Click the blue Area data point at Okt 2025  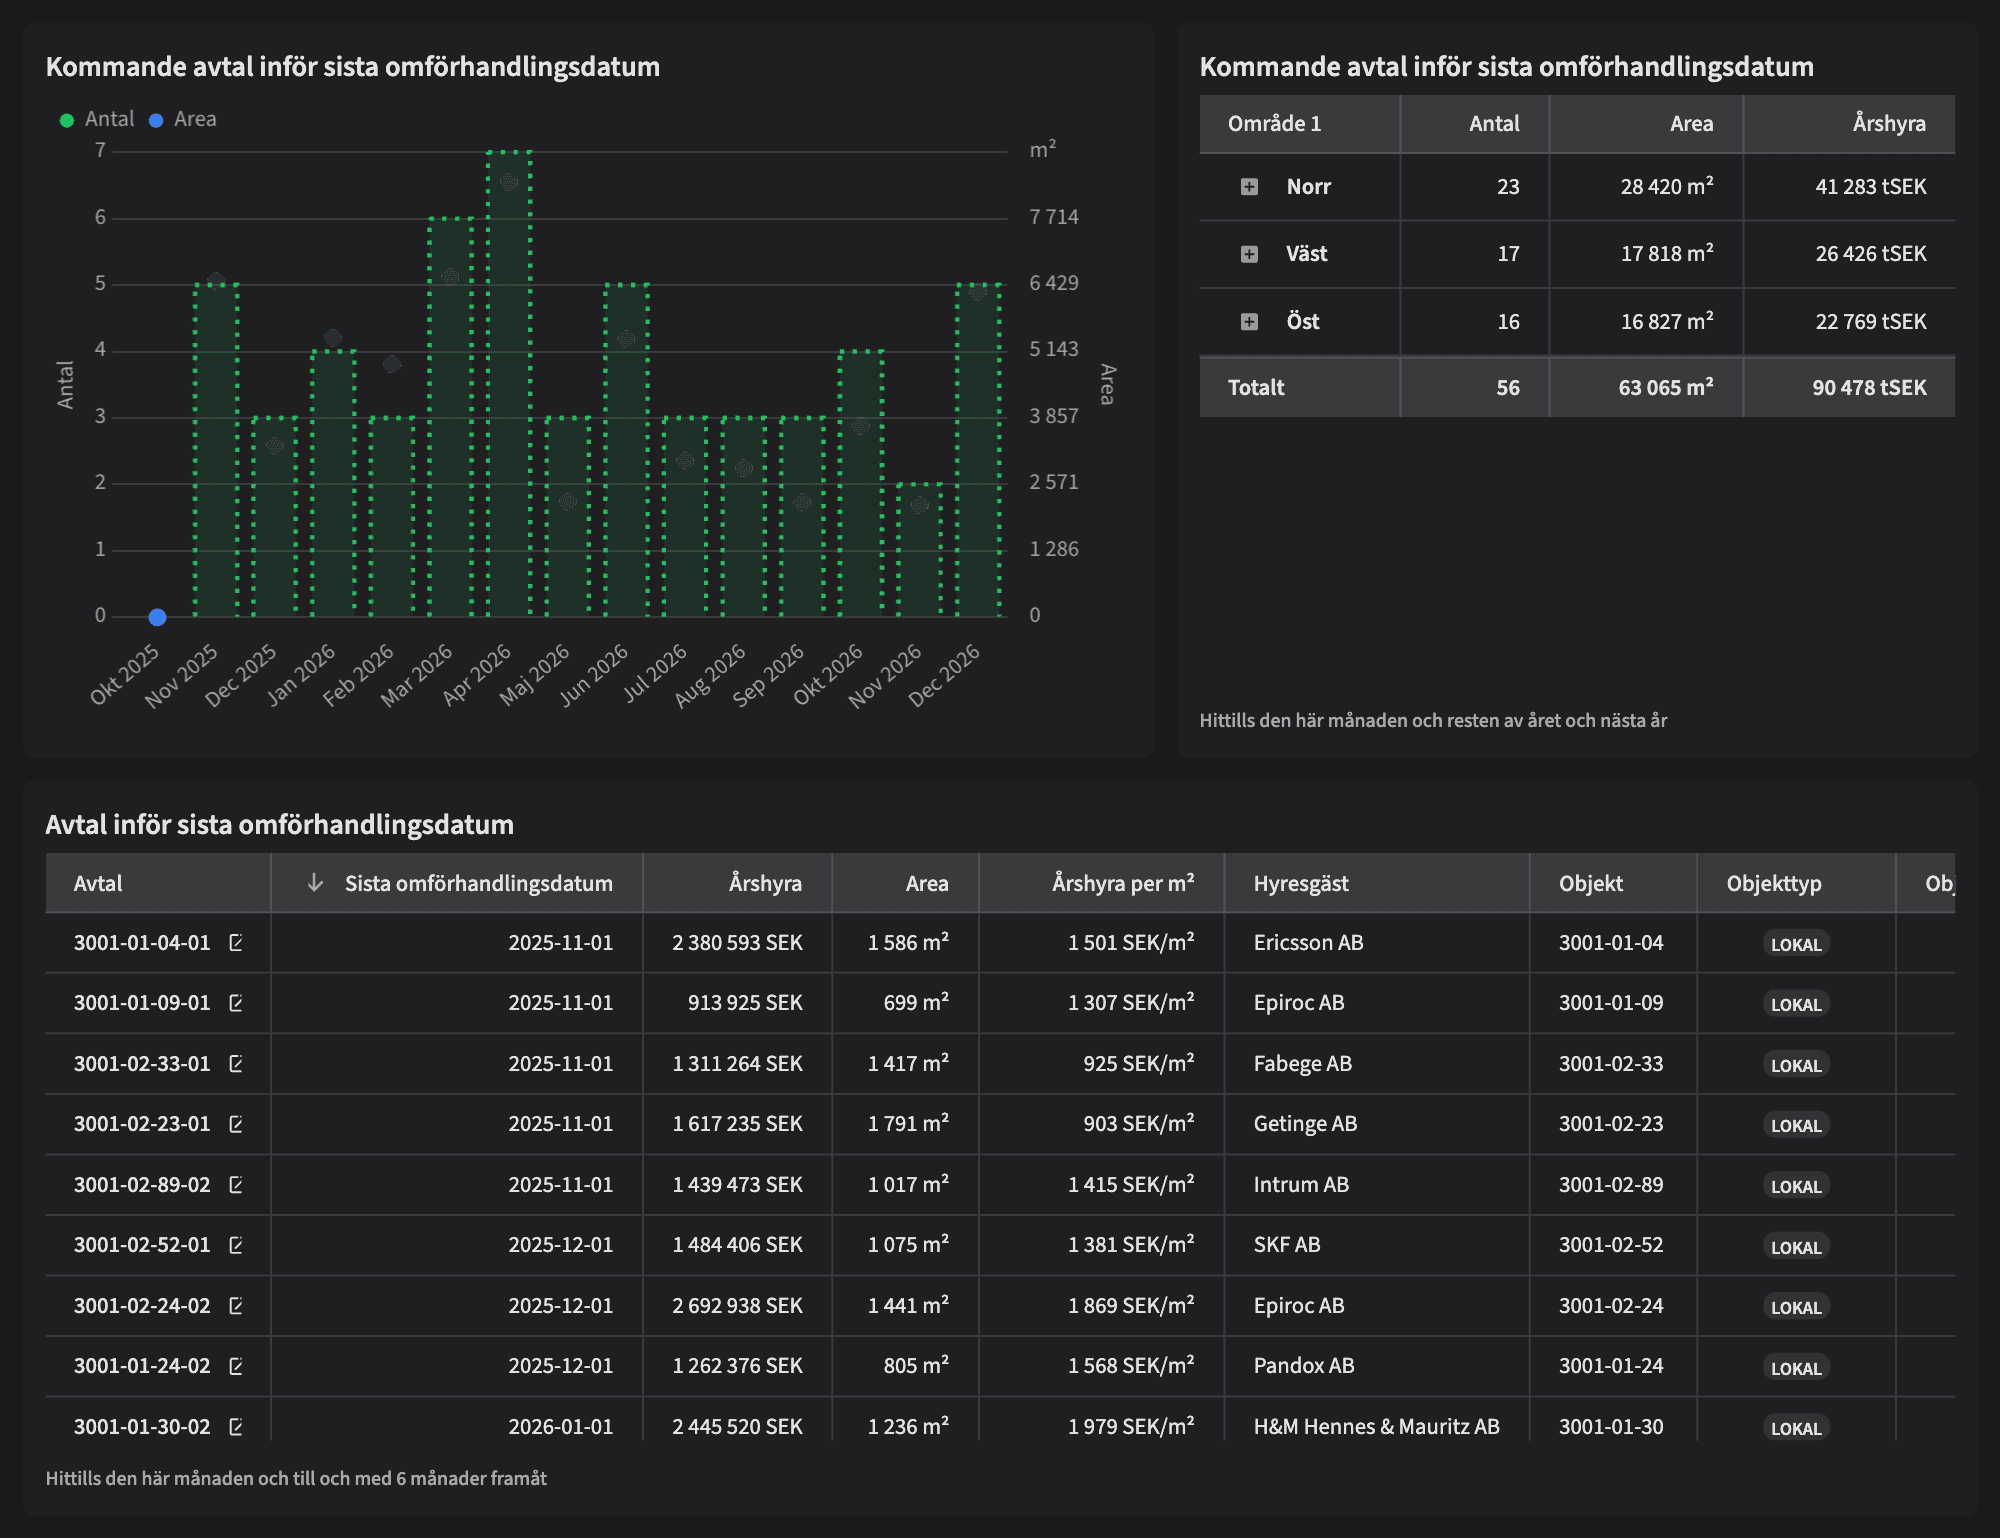pos(157,617)
